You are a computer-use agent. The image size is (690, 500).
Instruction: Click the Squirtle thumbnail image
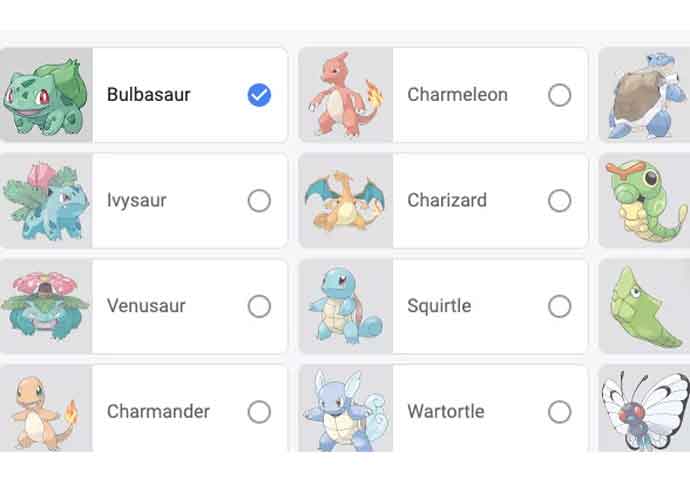click(345, 306)
